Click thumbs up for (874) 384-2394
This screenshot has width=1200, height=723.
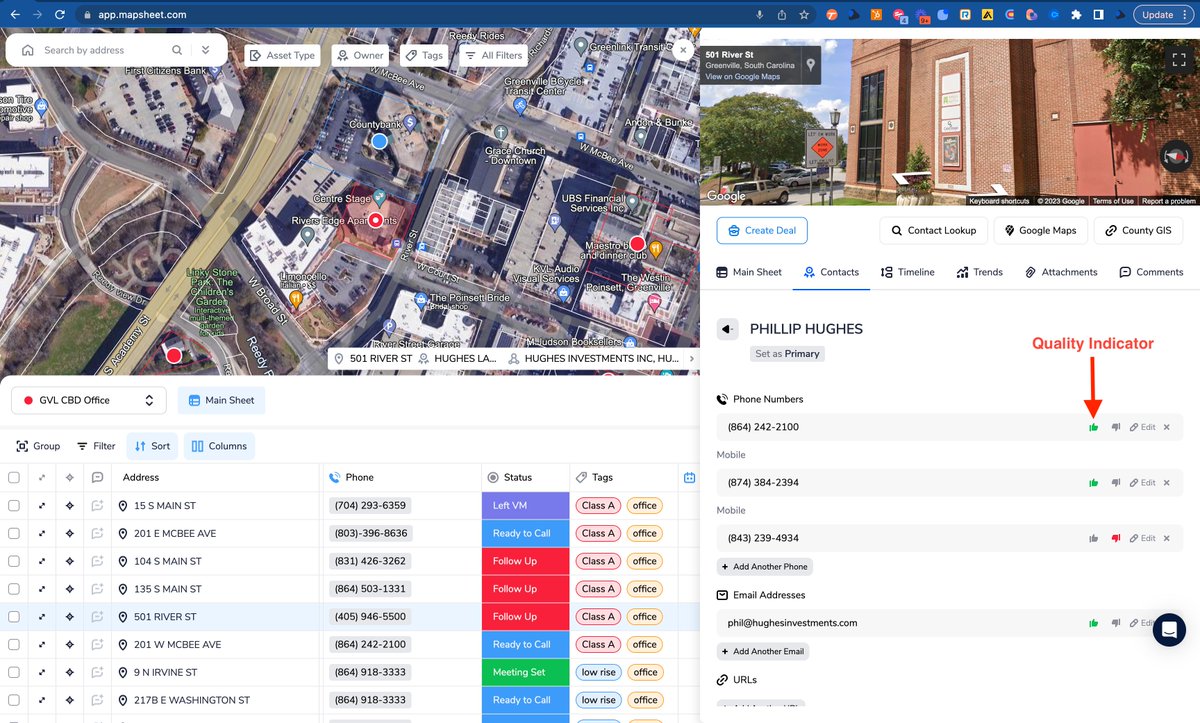[1094, 483]
